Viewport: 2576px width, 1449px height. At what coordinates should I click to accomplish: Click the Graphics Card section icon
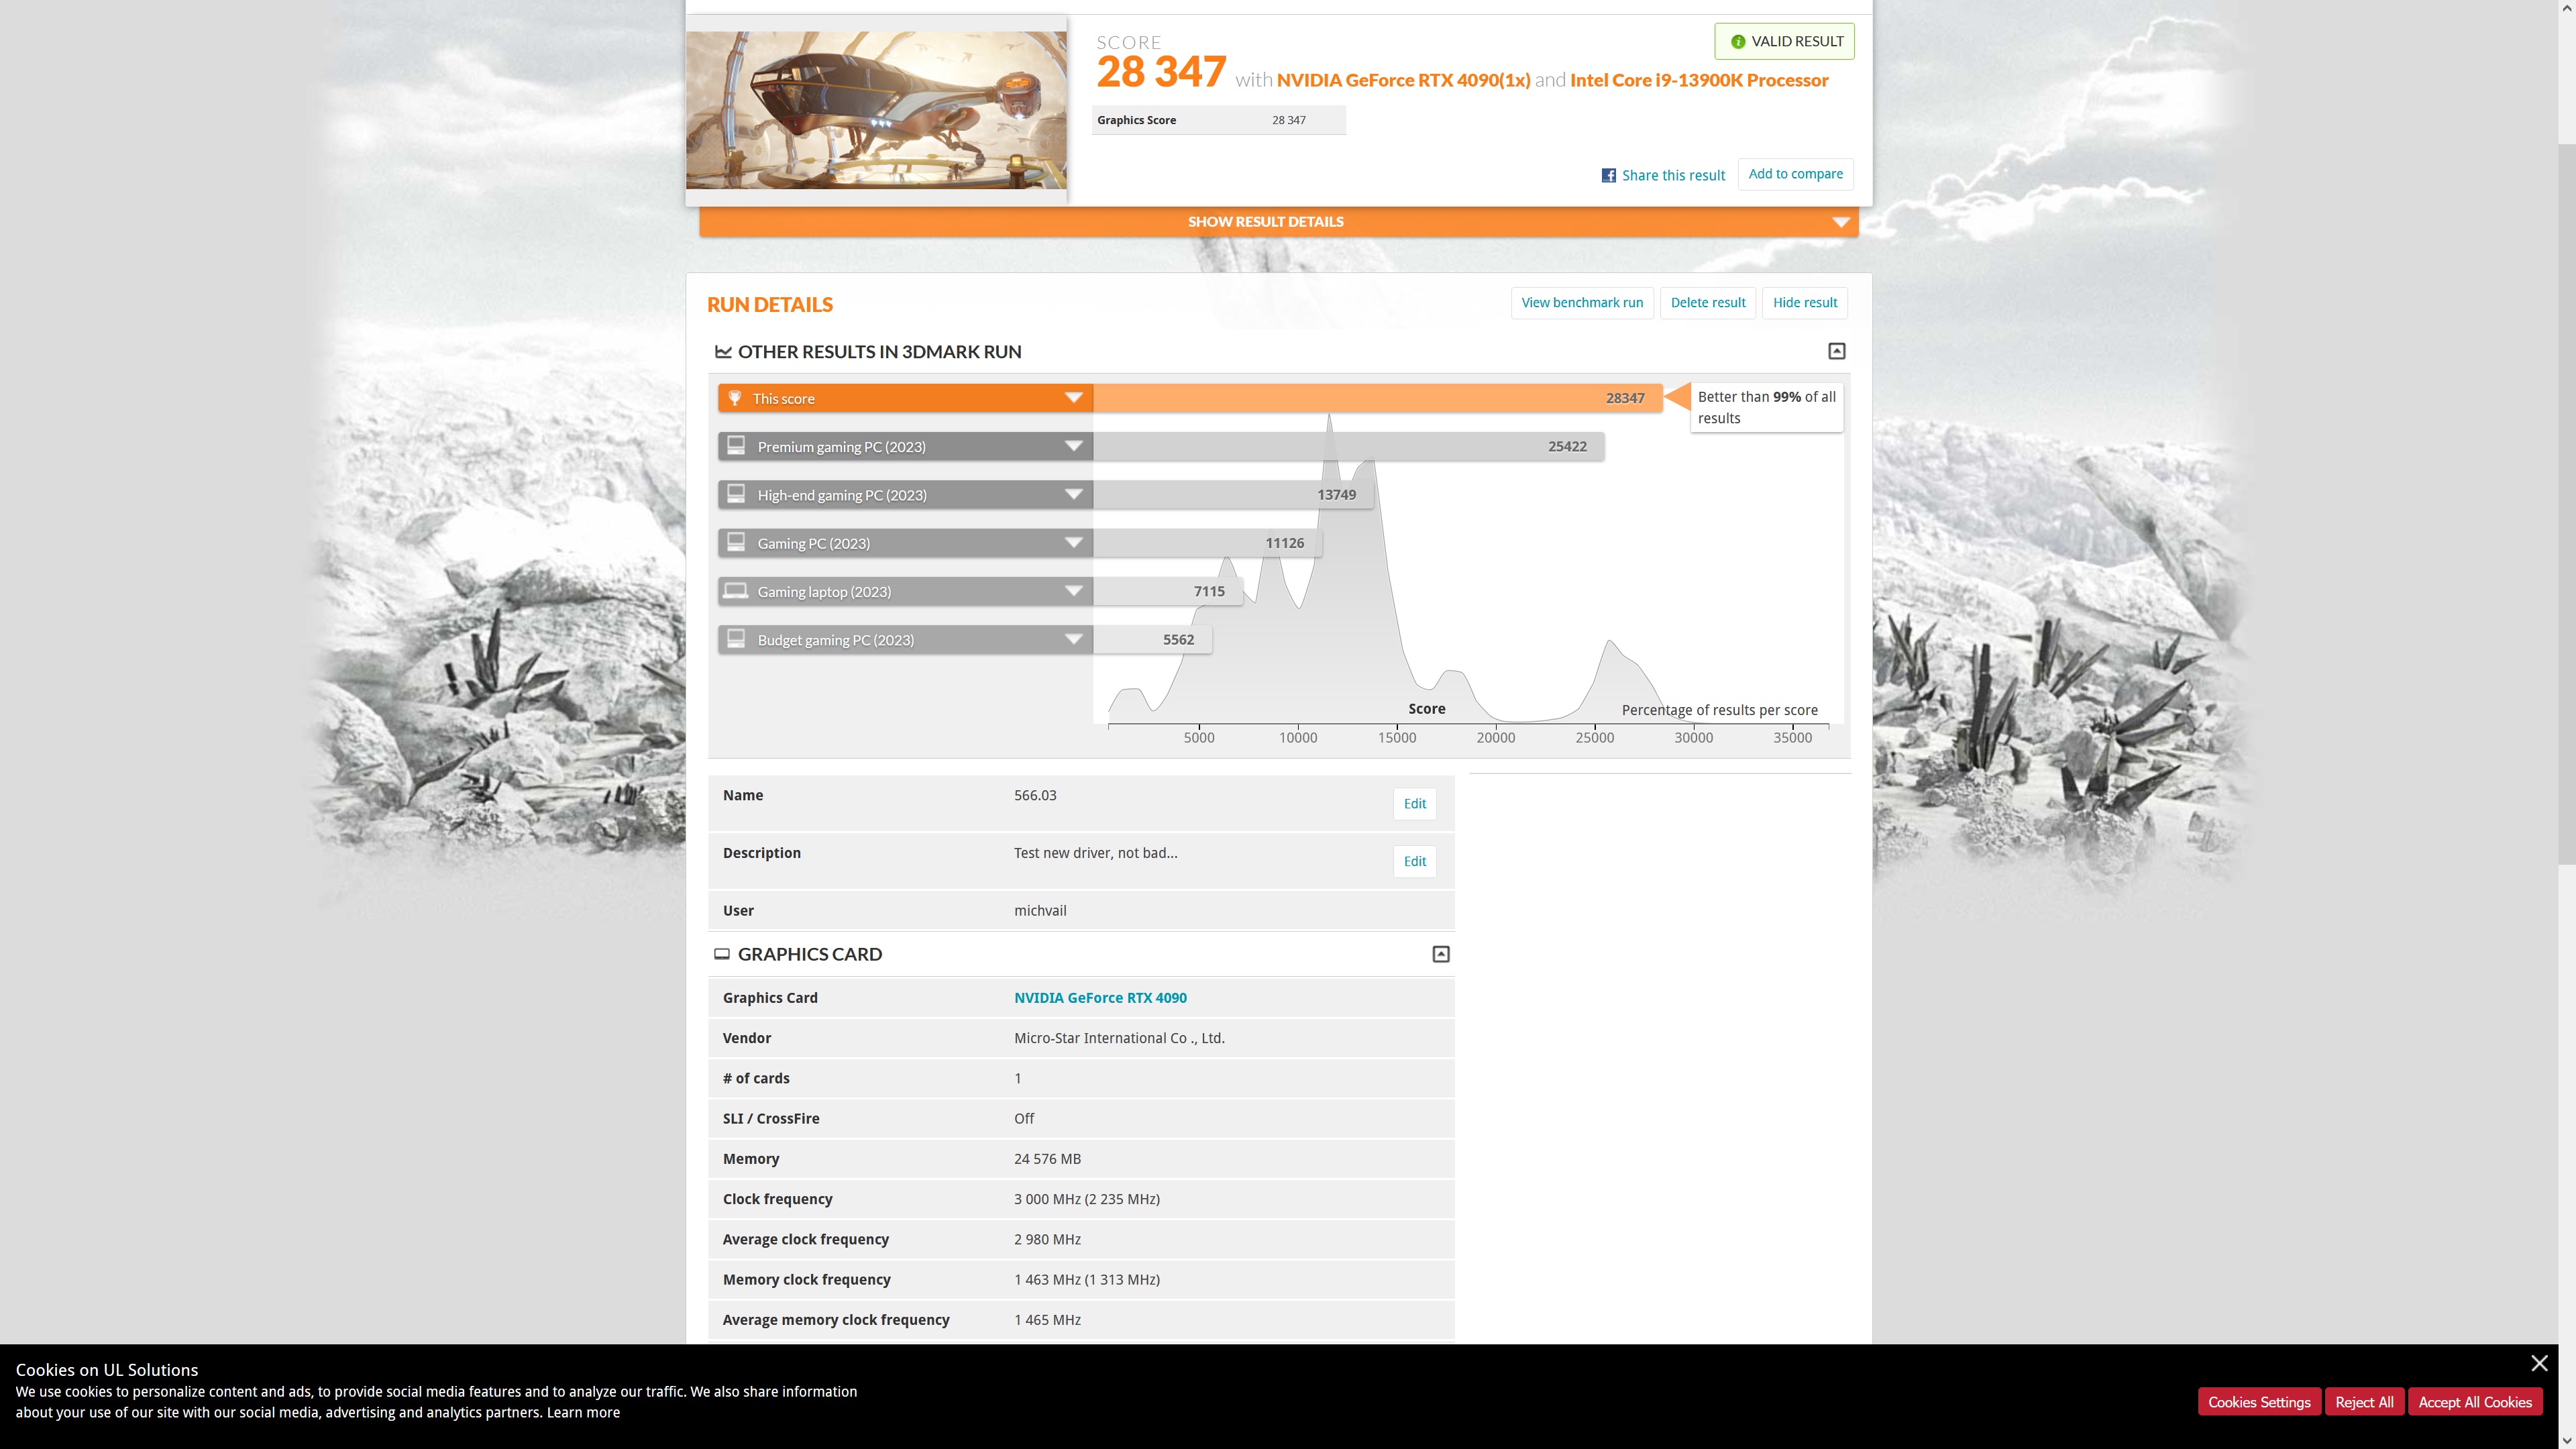[722, 954]
